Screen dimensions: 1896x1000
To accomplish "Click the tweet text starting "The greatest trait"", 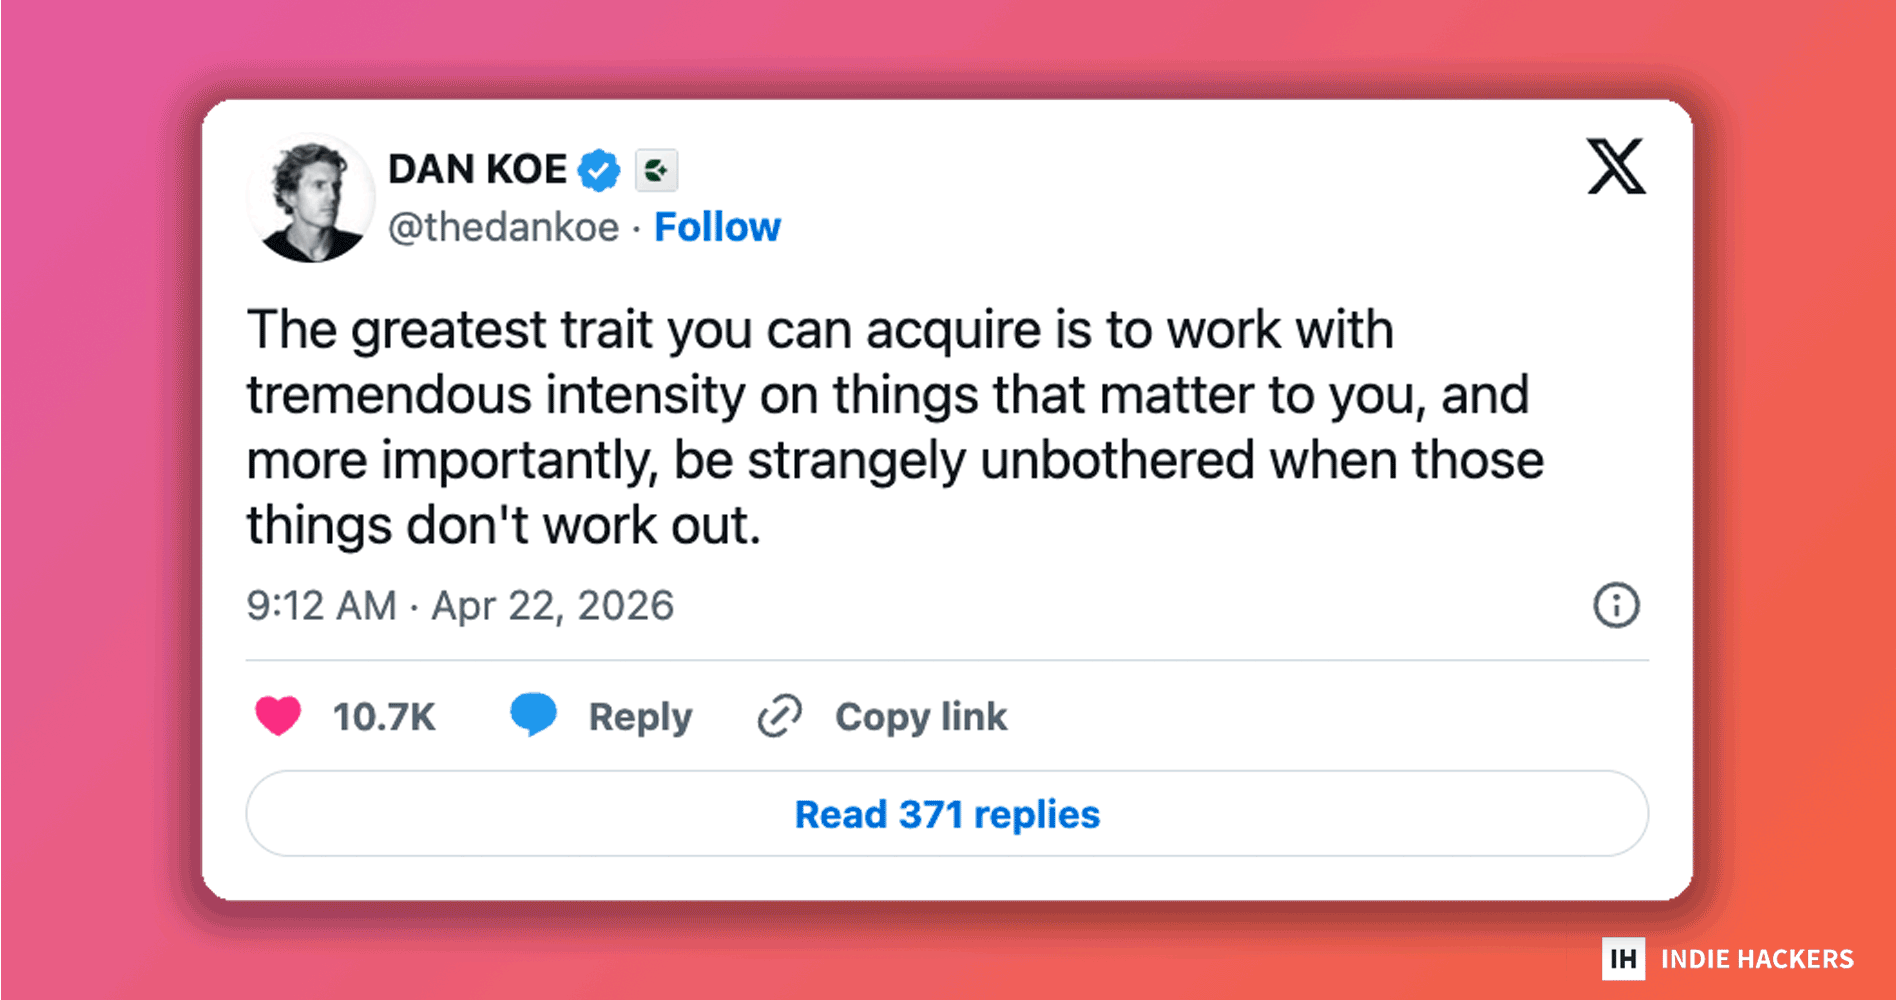I will coord(895,427).
